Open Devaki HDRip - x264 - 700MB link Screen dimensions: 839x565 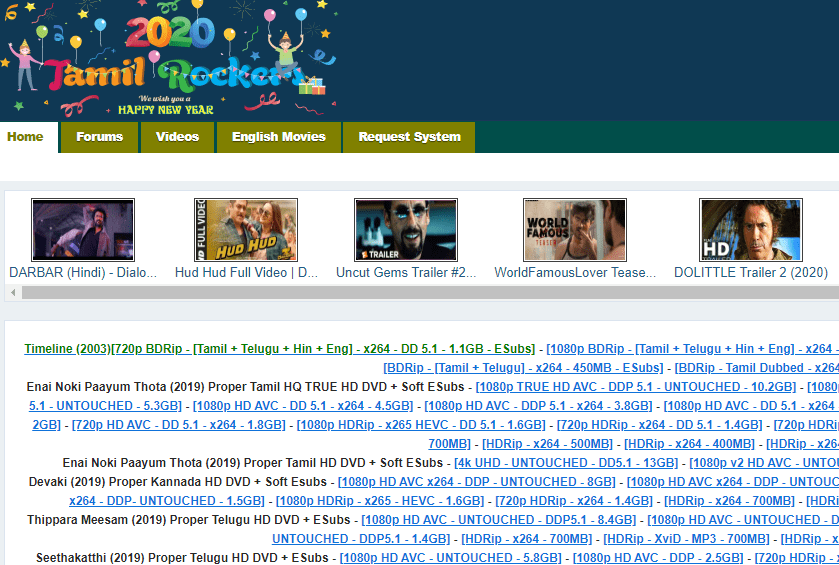coord(729,501)
